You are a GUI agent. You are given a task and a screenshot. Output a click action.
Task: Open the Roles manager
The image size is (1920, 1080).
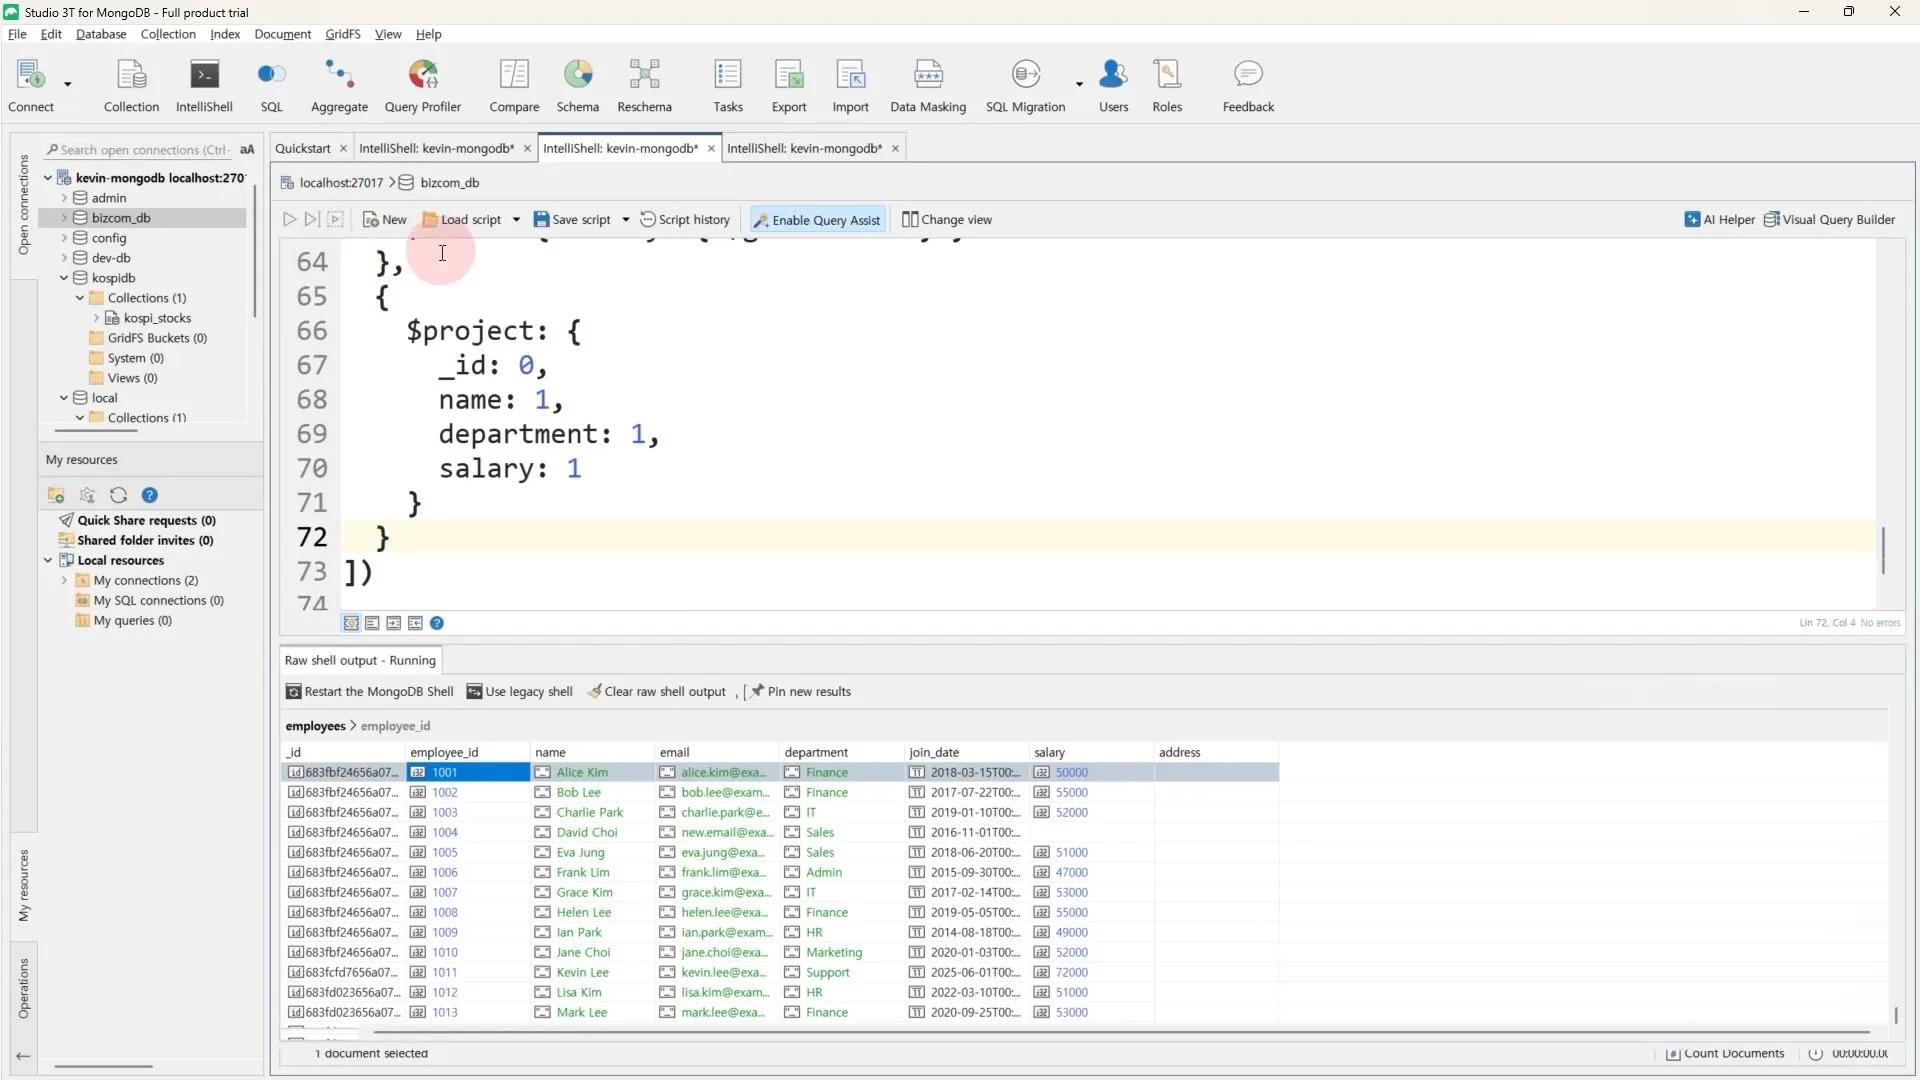click(1167, 86)
